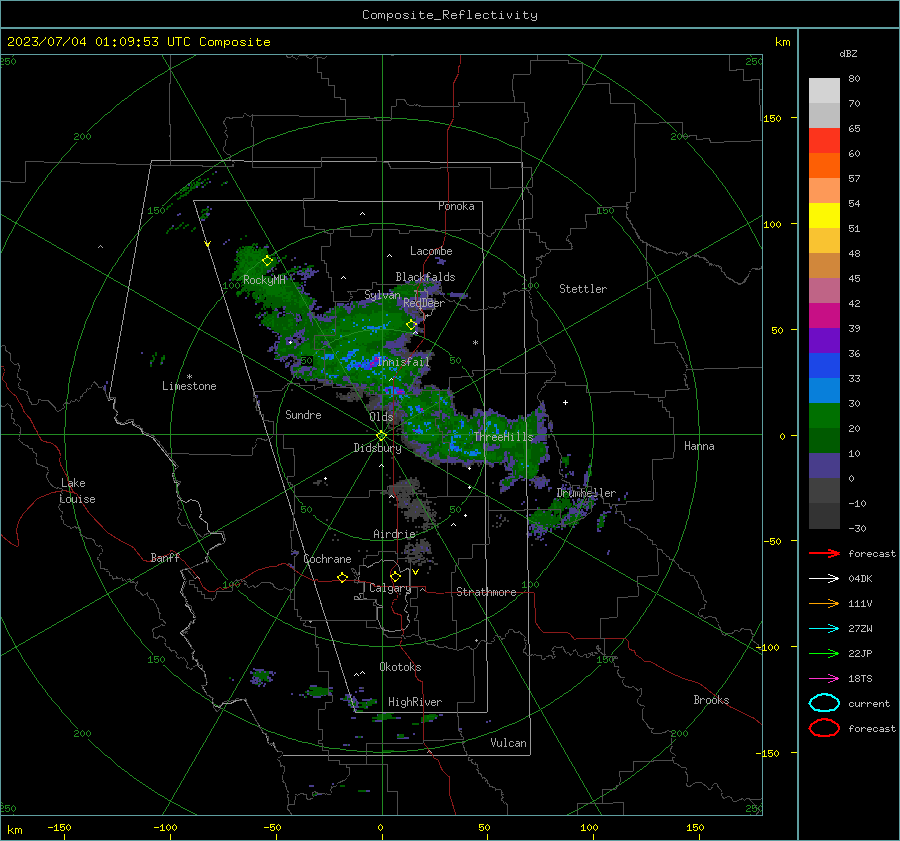Click the Composite_Reflectivity title
This screenshot has height=841, width=900.
tap(450, 15)
